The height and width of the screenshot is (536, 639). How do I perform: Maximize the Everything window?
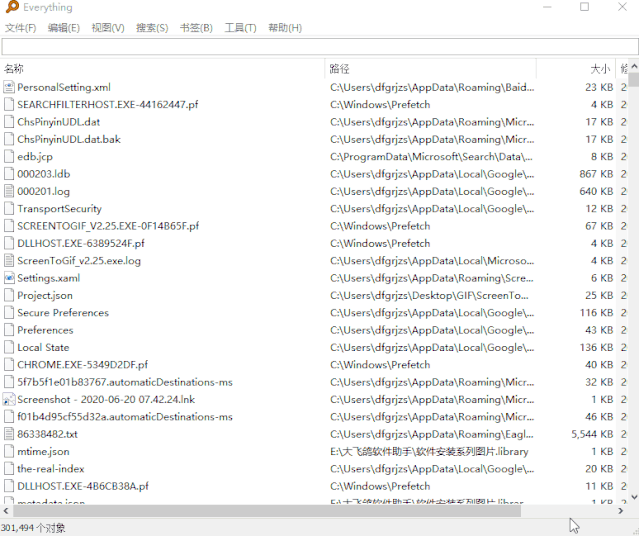pos(584,7)
